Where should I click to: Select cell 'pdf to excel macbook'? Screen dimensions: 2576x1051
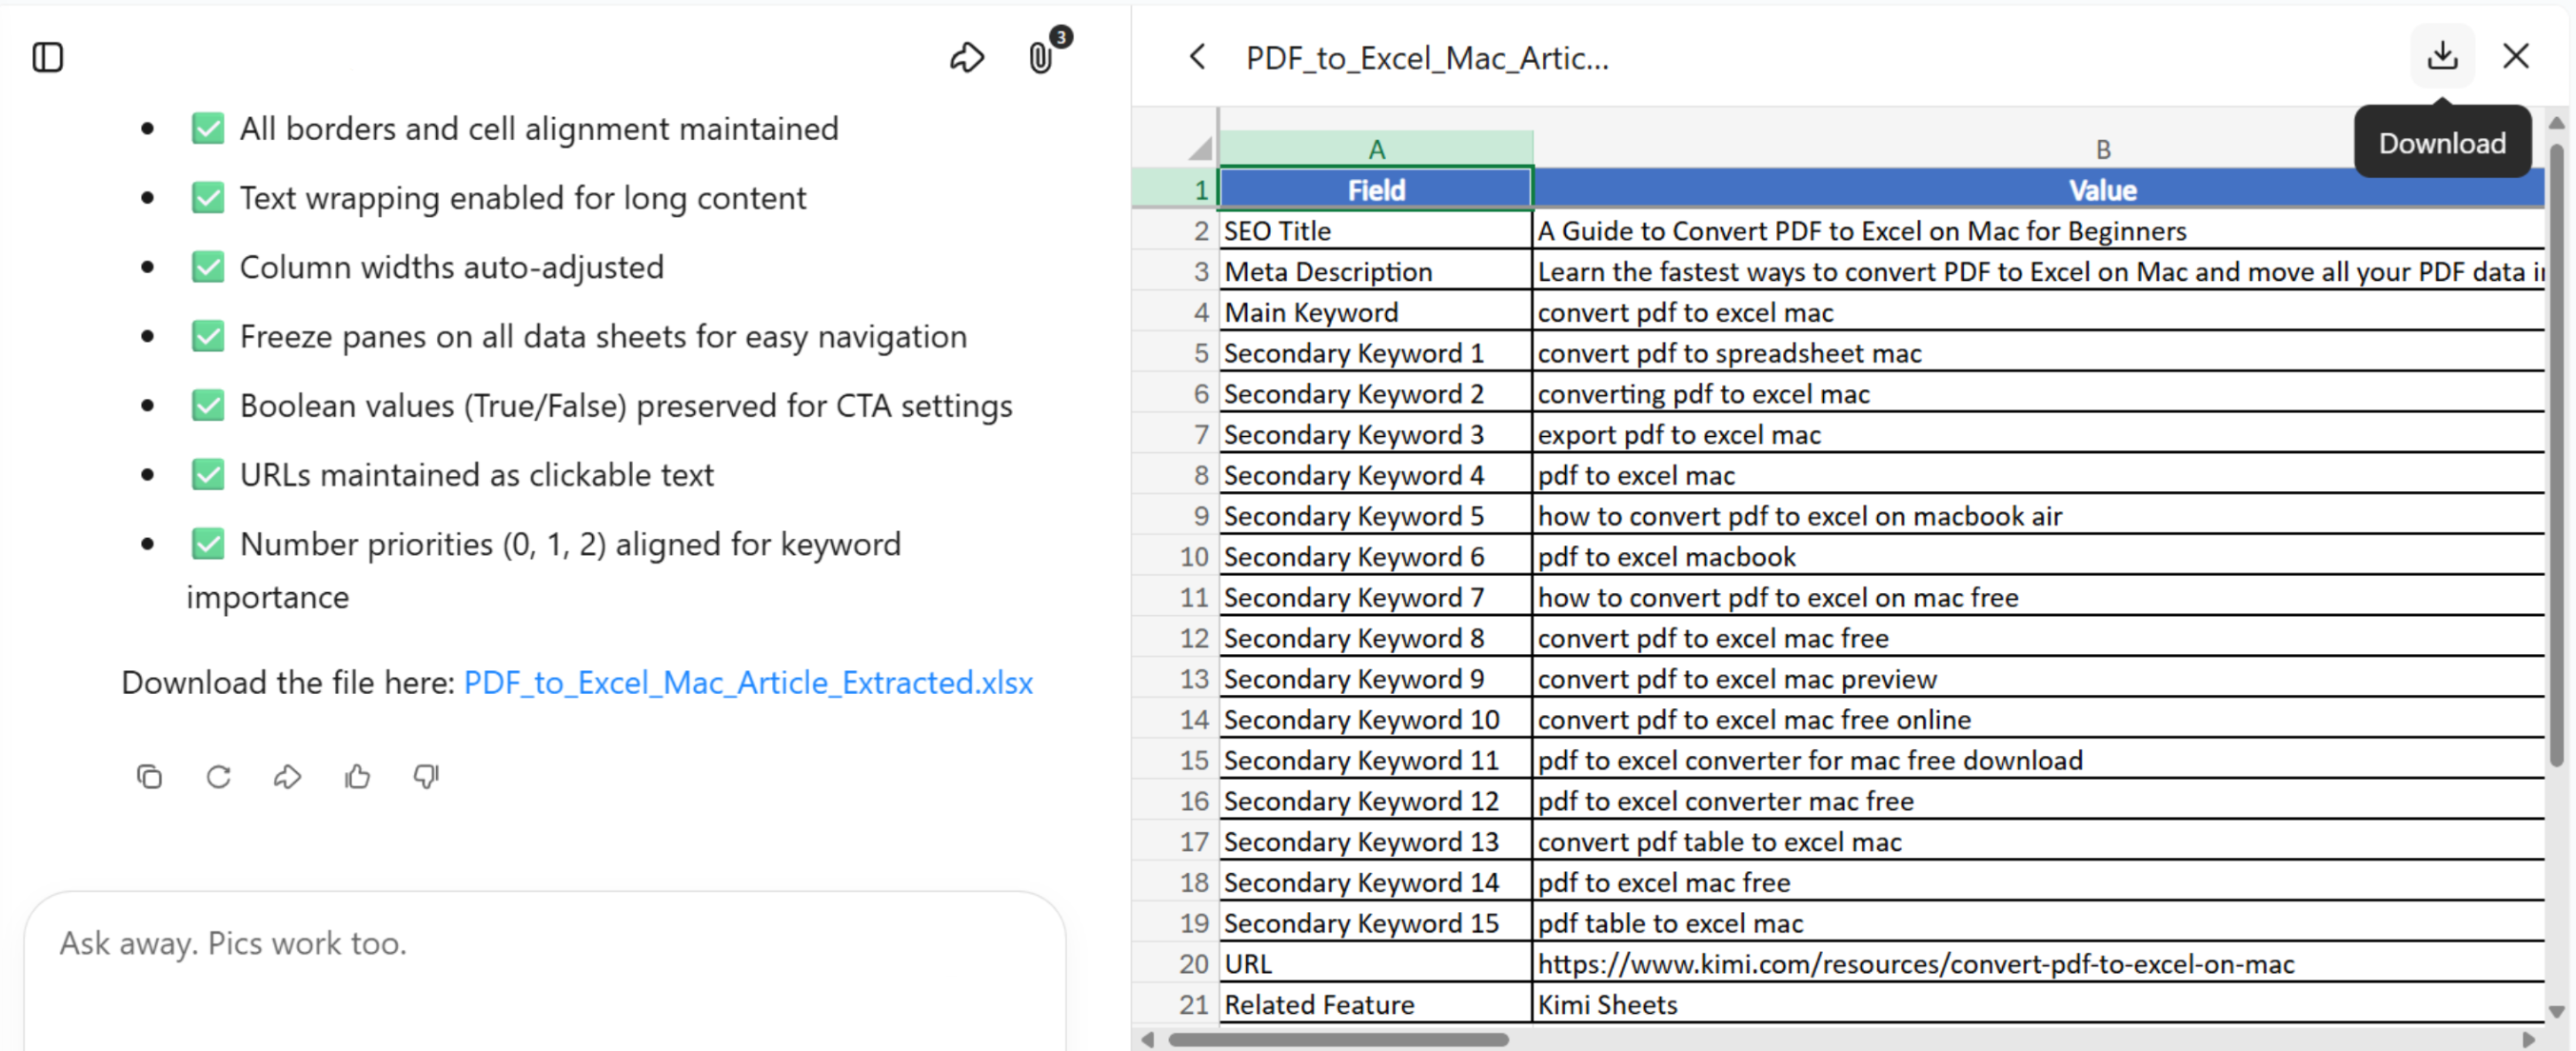[2038, 557]
